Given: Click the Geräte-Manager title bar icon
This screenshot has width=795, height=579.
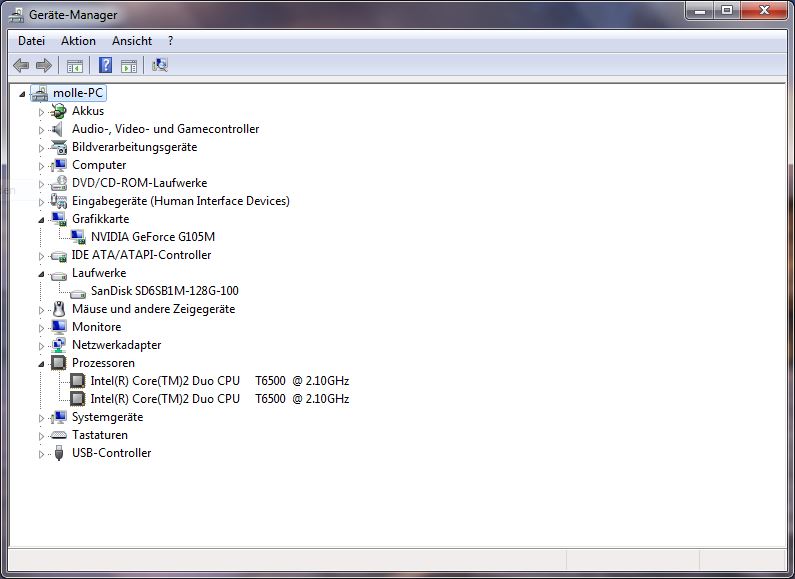Looking at the screenshot, I should click(16, 15).
